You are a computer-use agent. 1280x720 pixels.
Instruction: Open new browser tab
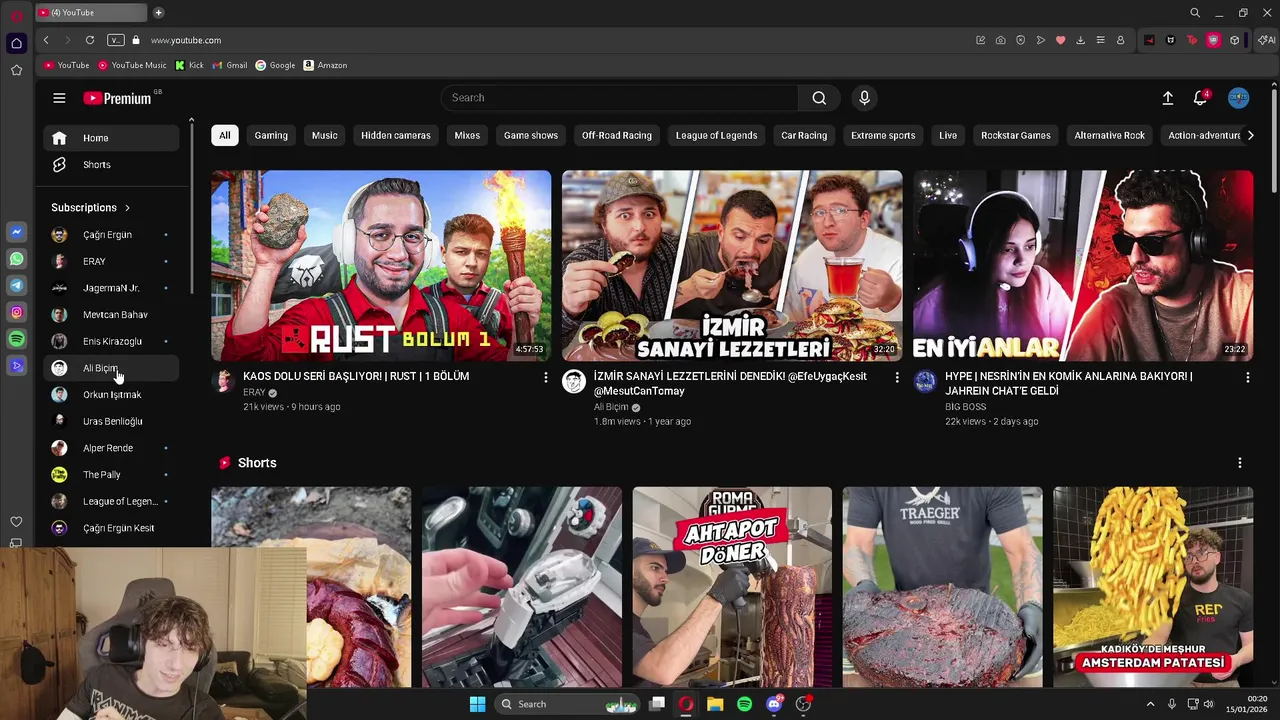tap(158, 13)
